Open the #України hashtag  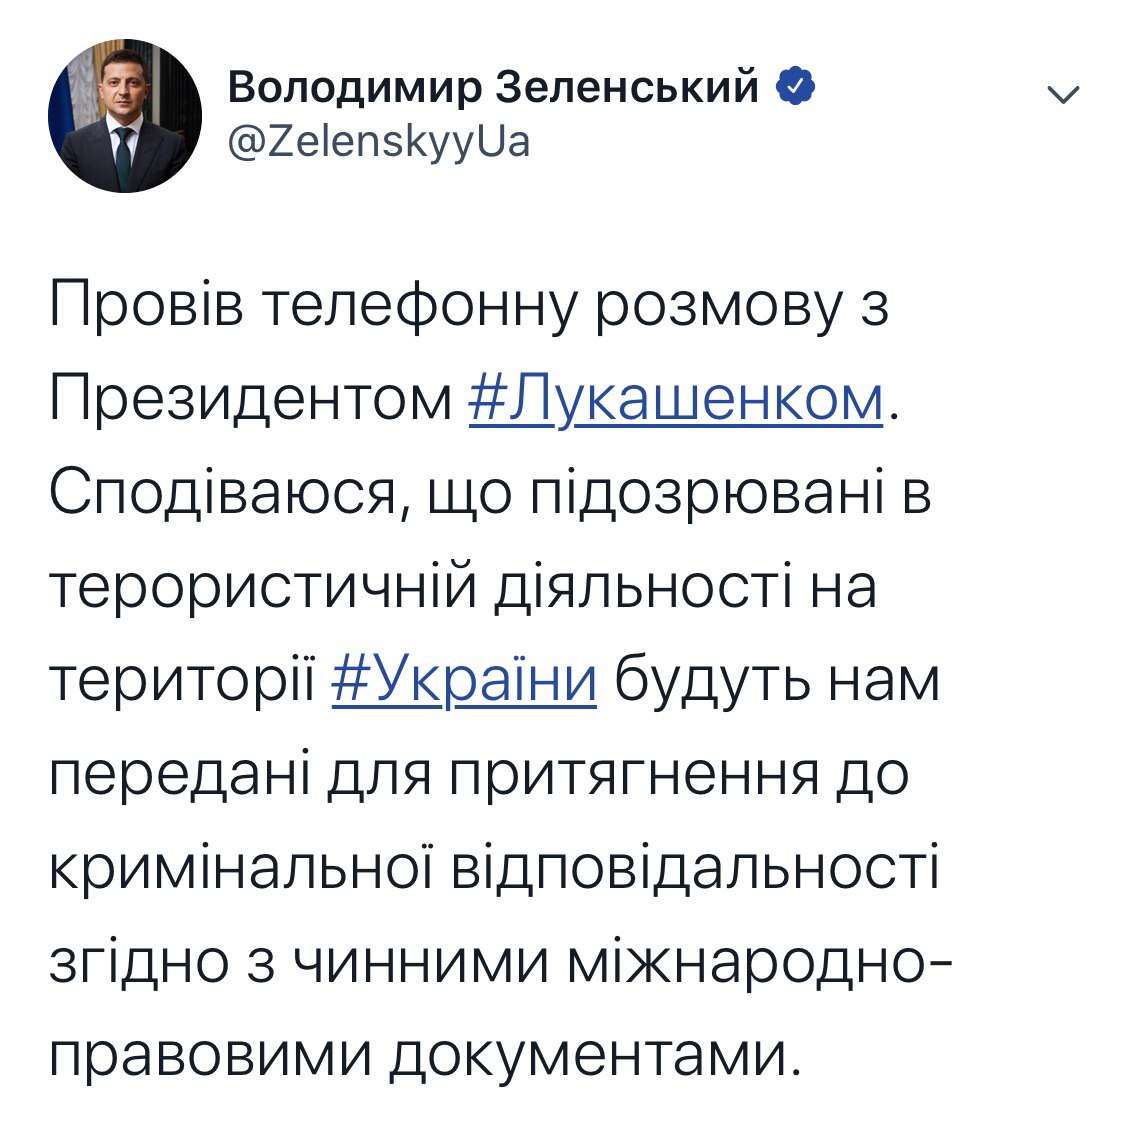pyautogui.click(x=465, y=680)
